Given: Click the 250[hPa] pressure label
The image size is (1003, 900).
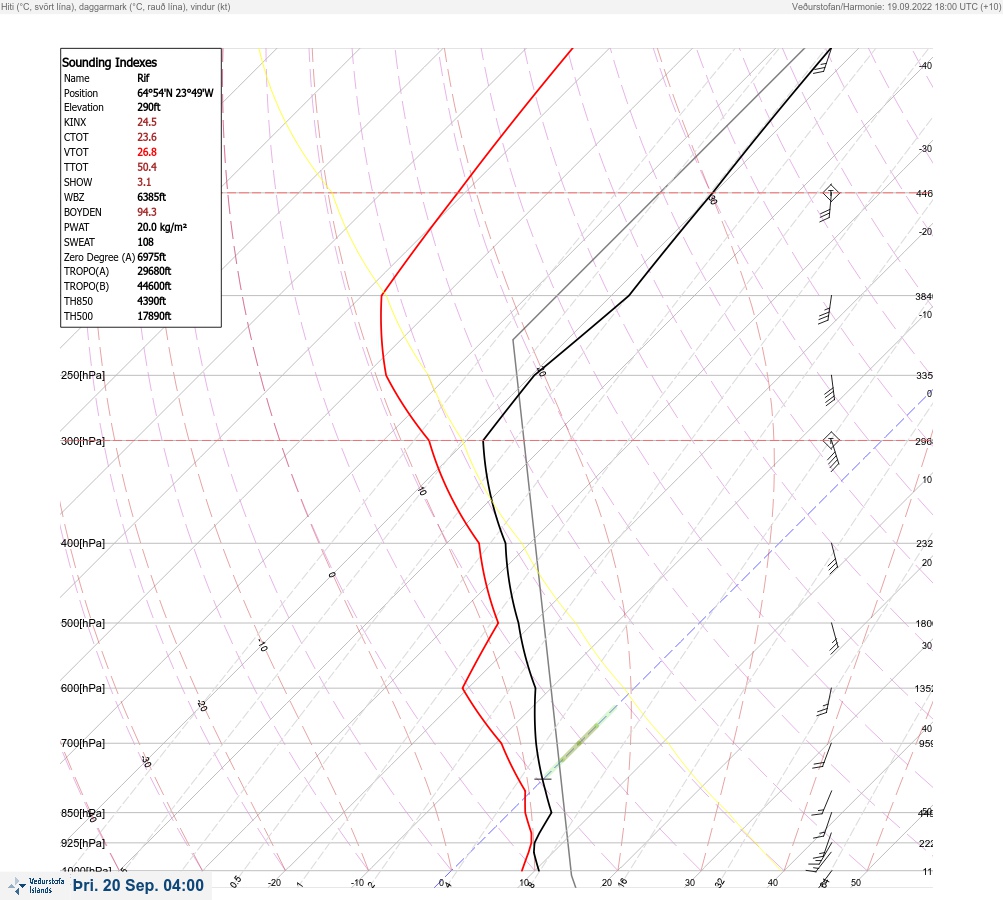Looking at the screenshot, I should 83,375.
